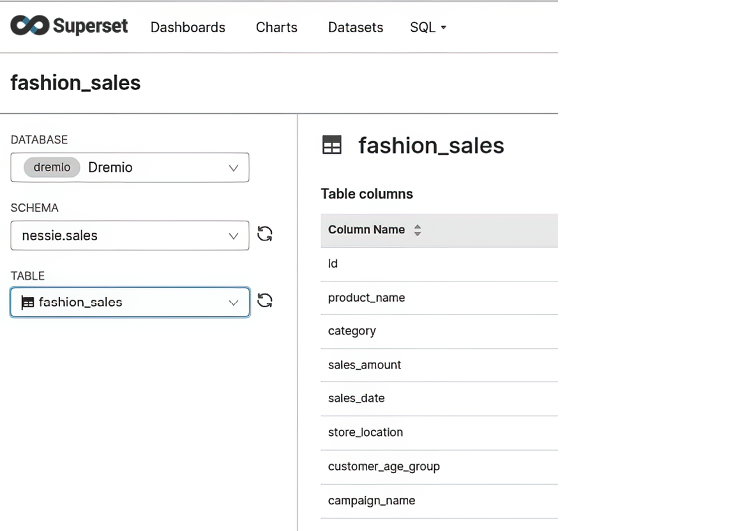Click the DATABASE label
This screenshot has height=531, width=731.
tap(39, 140)
